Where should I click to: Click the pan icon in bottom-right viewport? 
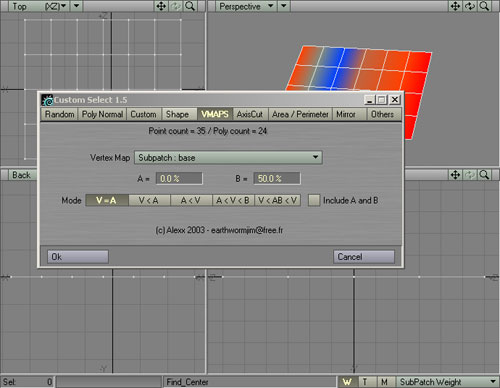tap(455, 175)
